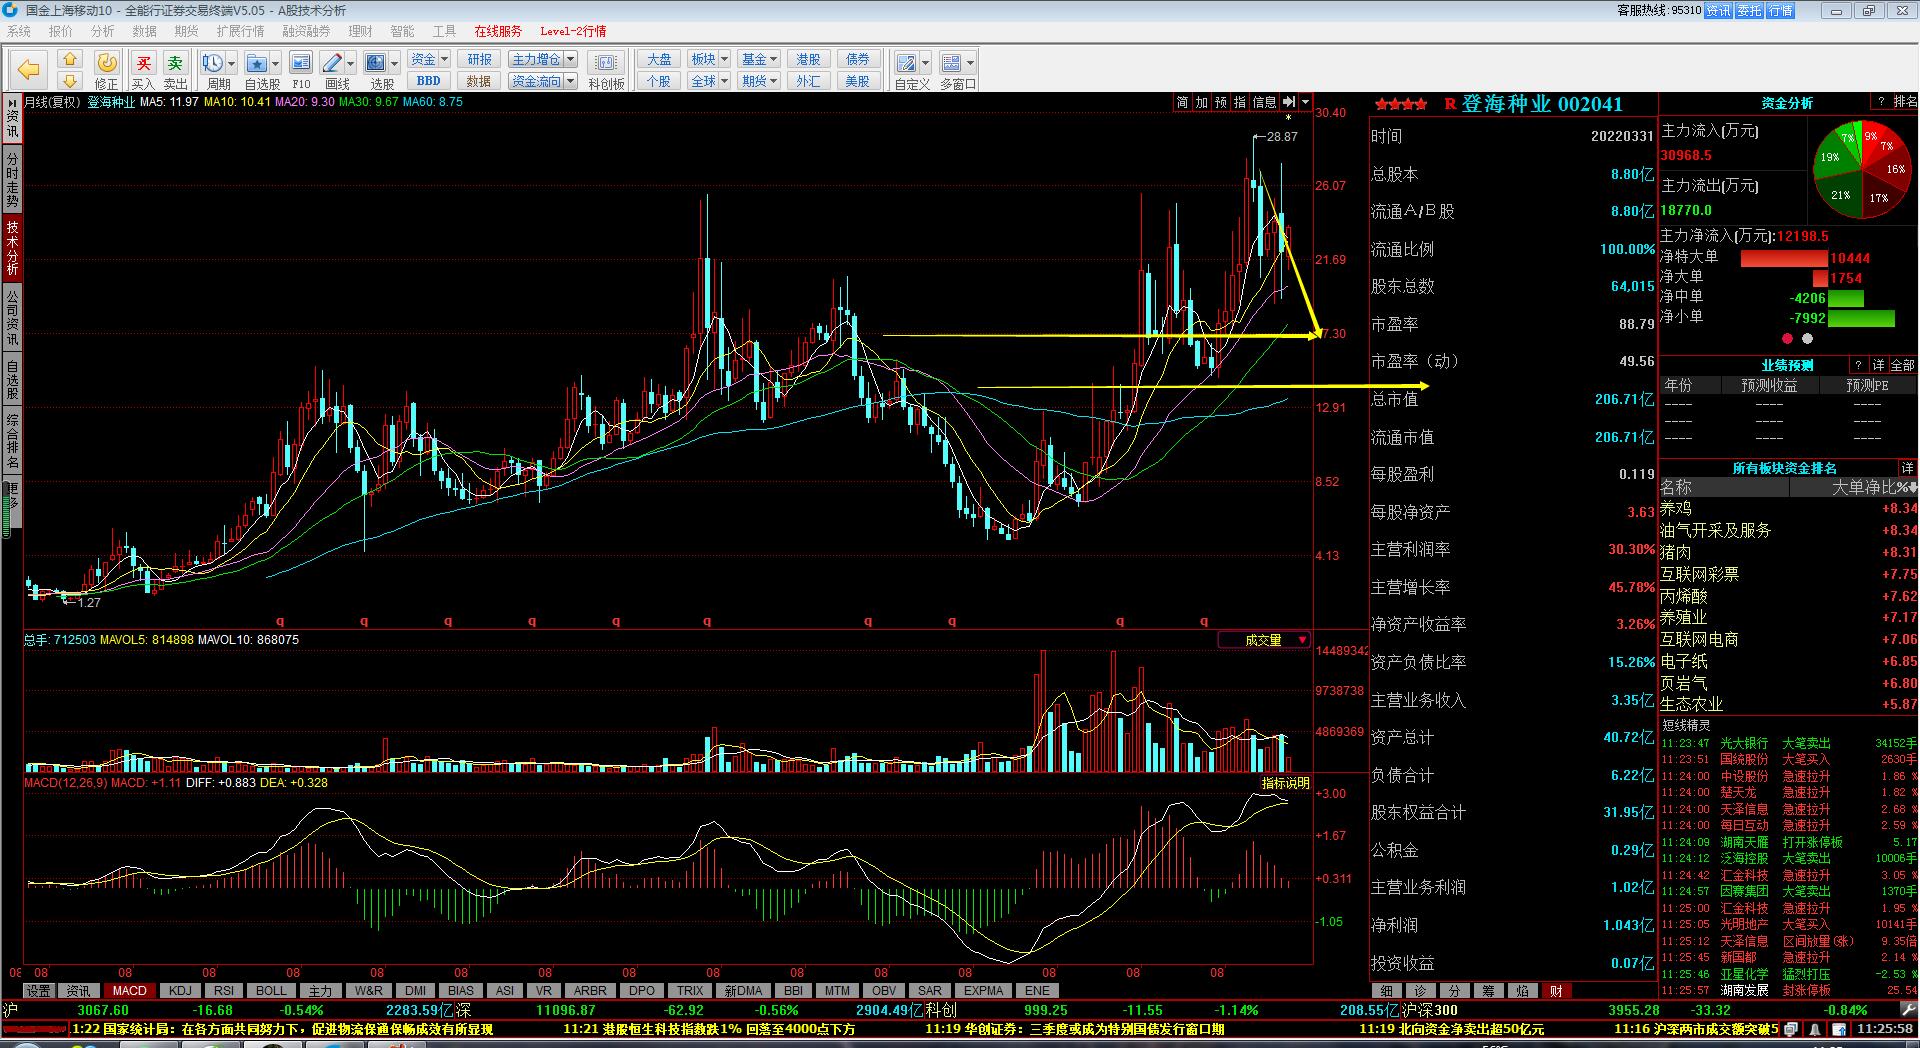1920x1048 pixels.
Task: Open the 在线服务 menu
Action: point(498,32)
